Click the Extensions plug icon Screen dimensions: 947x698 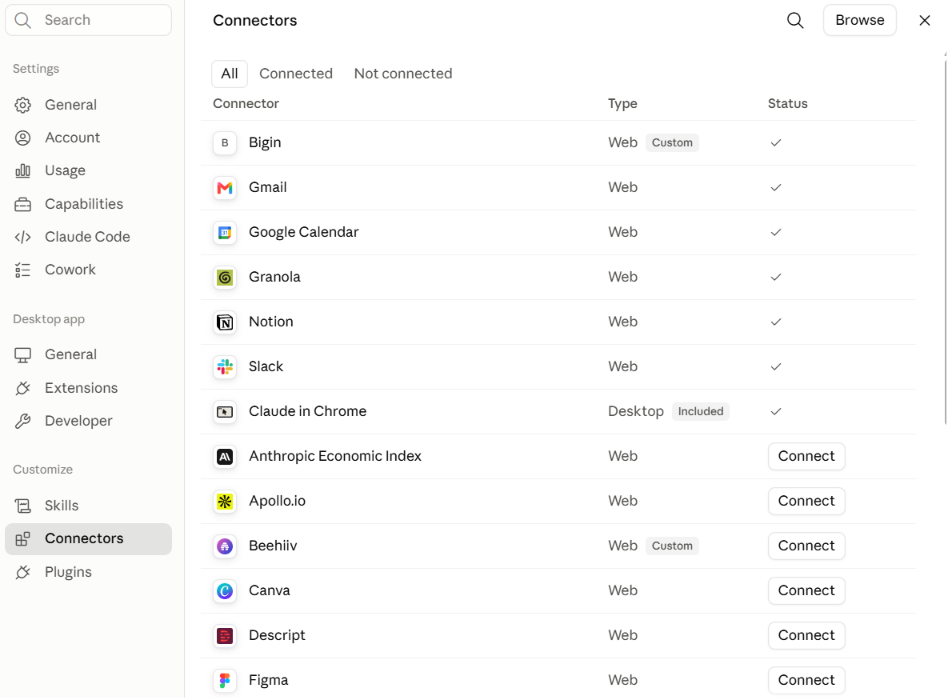tap(22, 388)
